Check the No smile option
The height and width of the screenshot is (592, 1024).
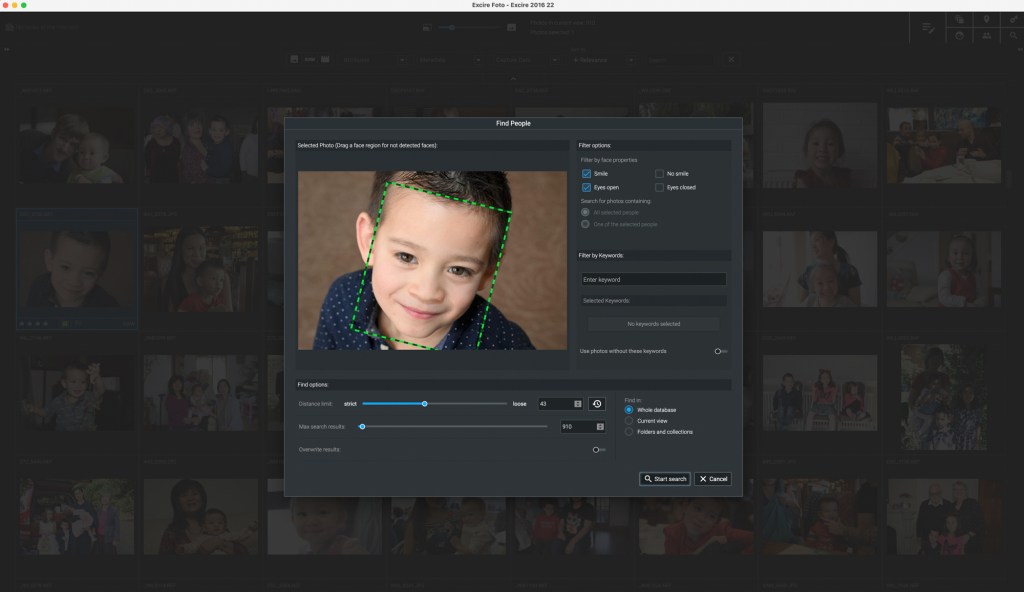point(659,174)
